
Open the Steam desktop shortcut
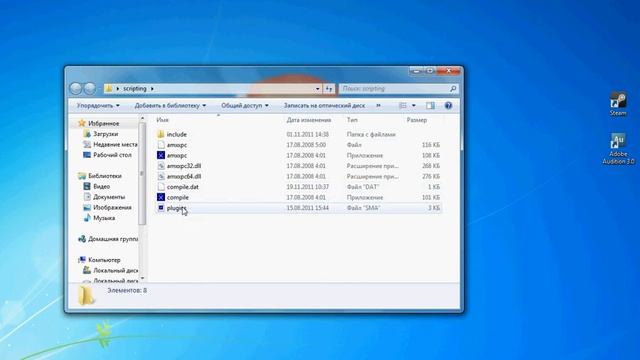pyautogui.click(x=618, y=104)
